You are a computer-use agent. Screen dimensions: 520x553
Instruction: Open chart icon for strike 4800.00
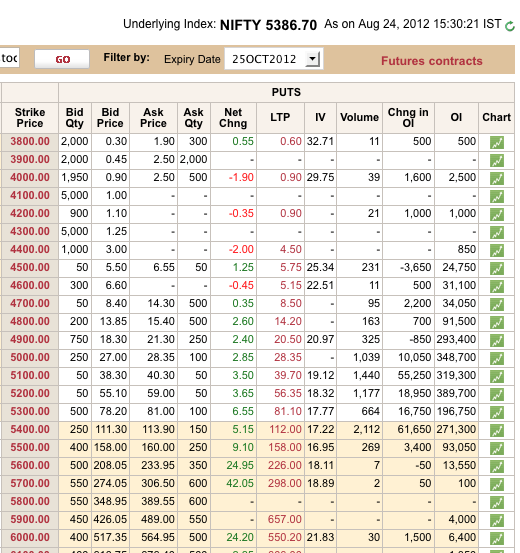point(497,322)
